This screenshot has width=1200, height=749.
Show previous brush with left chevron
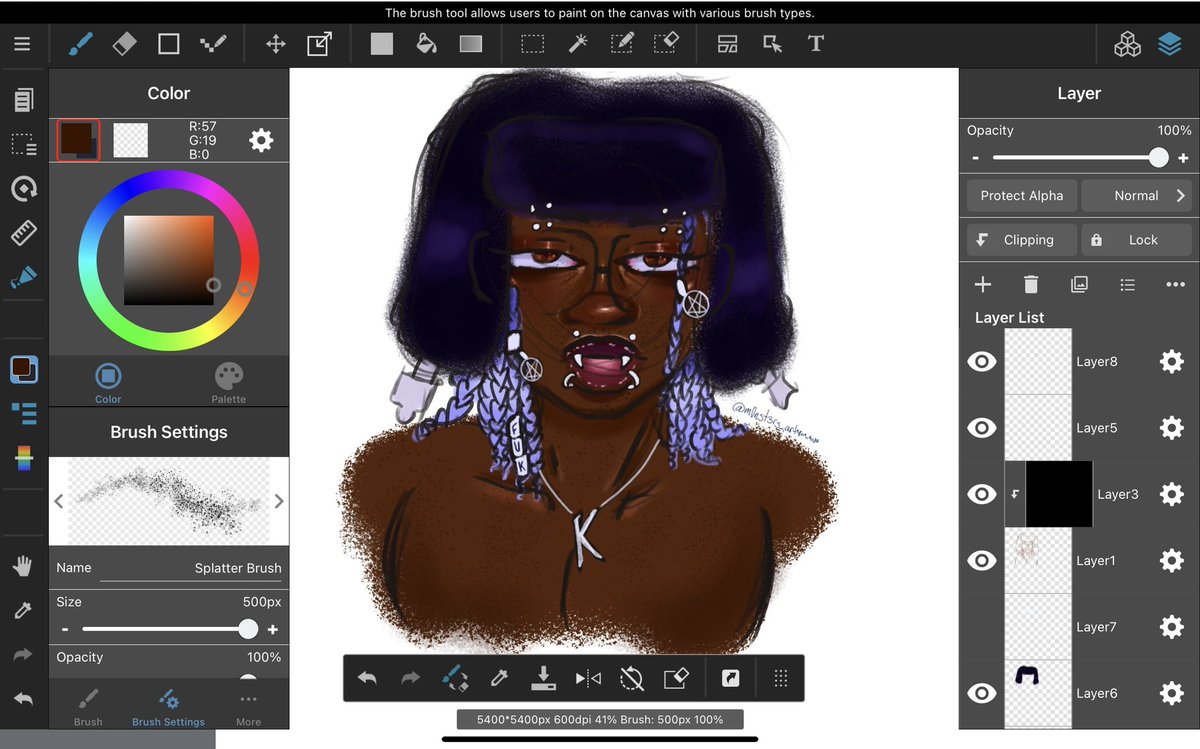click(58, 501)
